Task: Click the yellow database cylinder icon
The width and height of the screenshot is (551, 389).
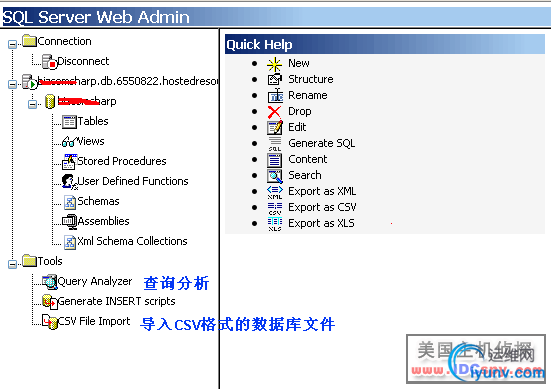Action: pyautogui.click(x=50, y=102)
